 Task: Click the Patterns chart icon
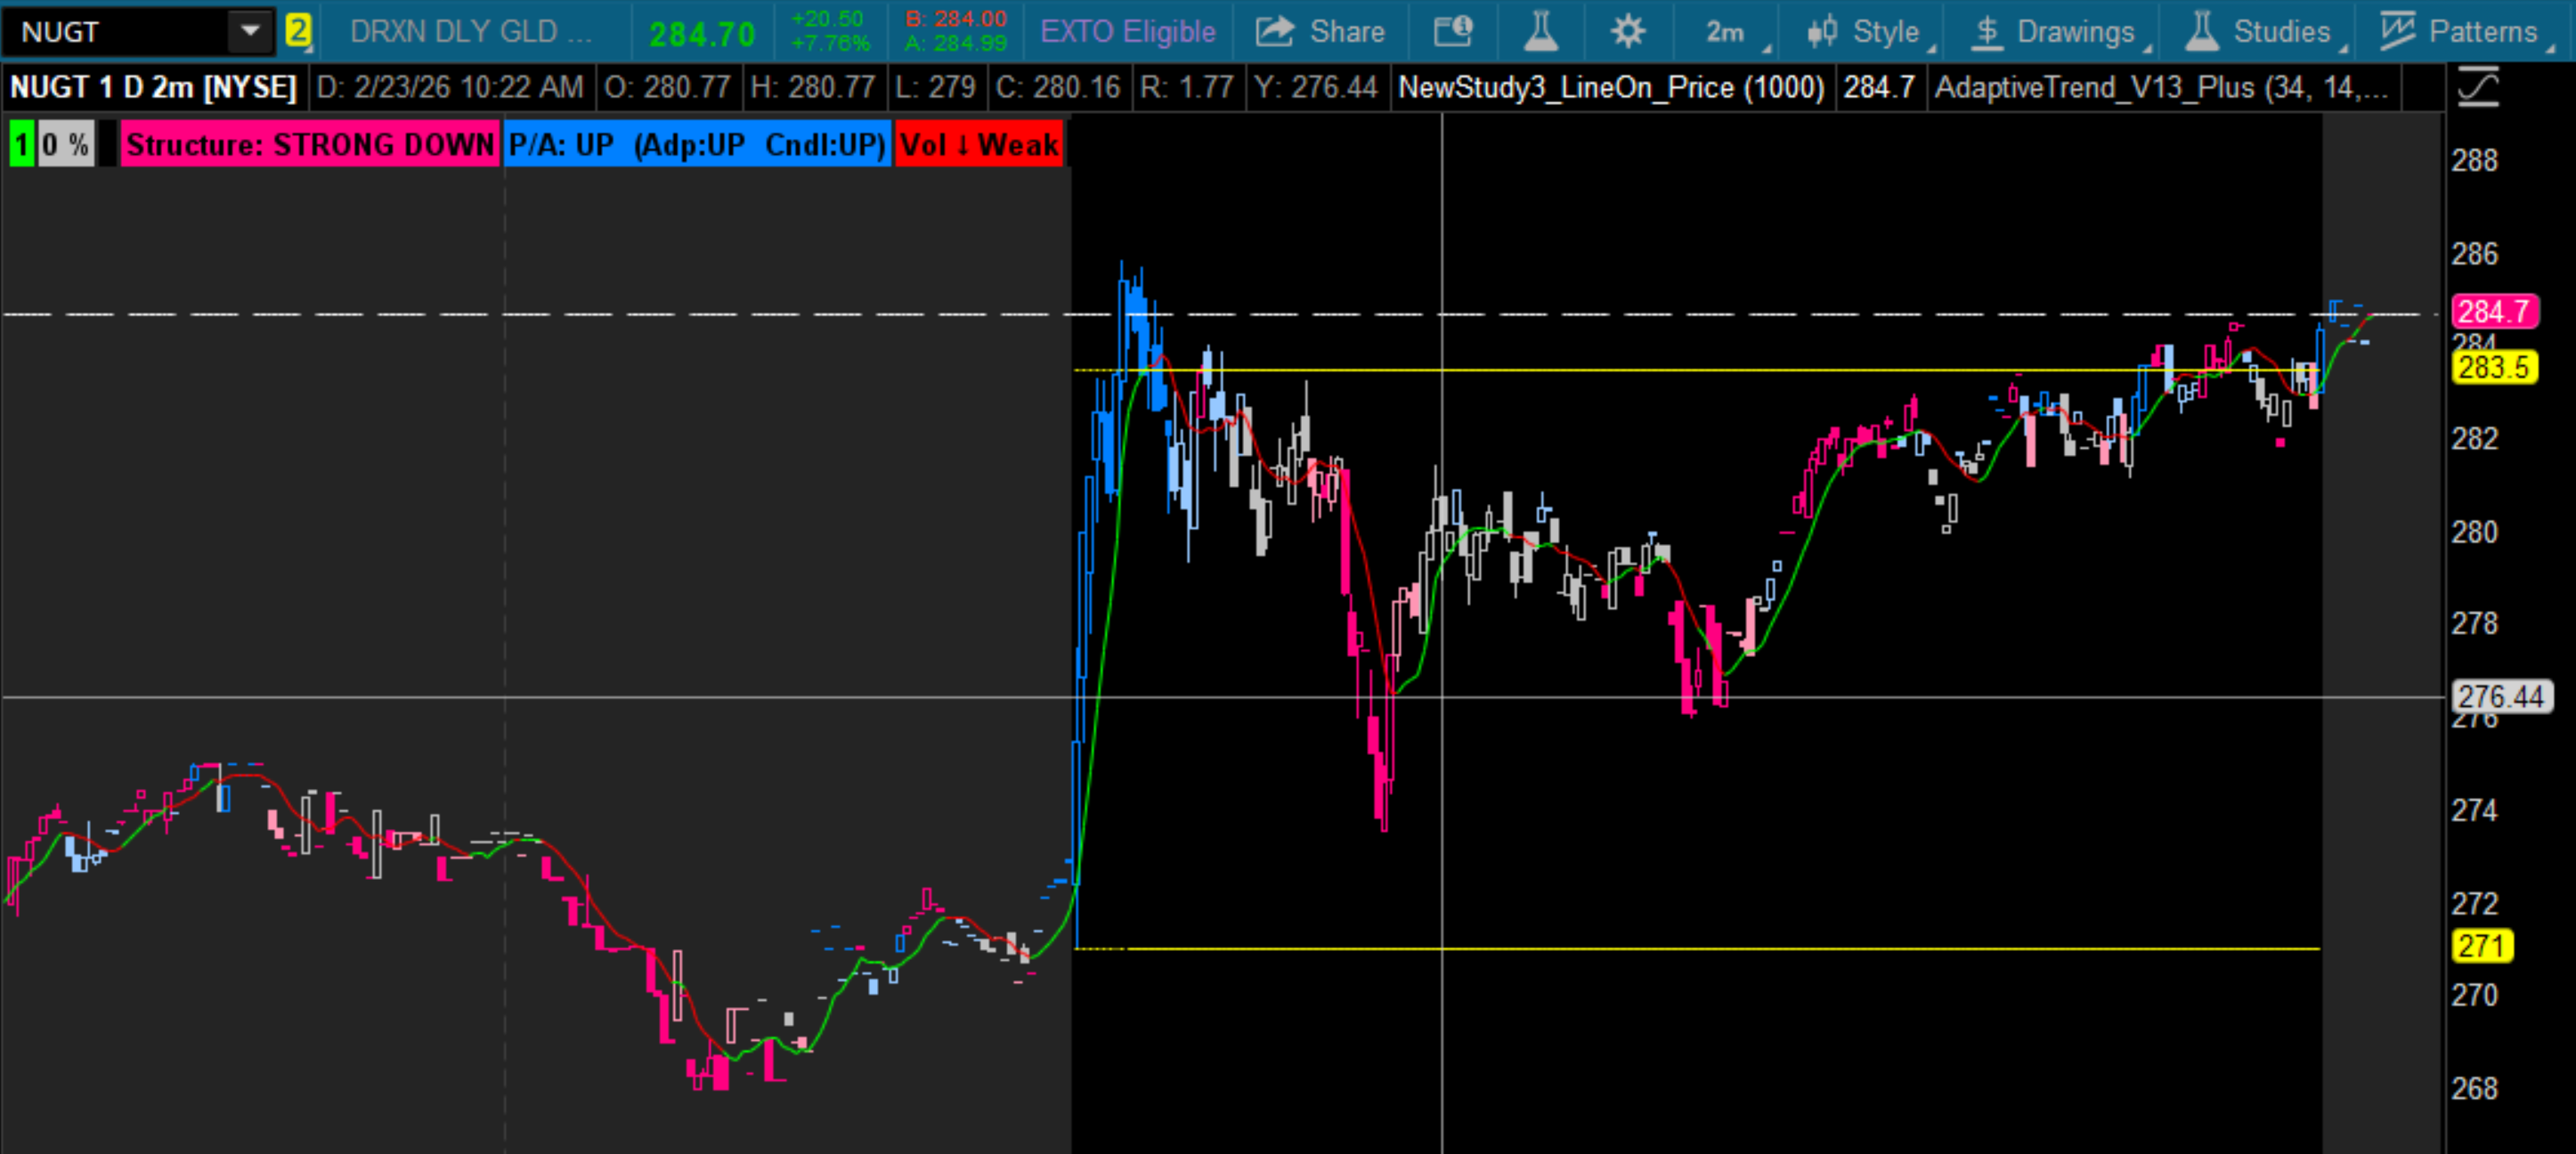point(2397,32)
